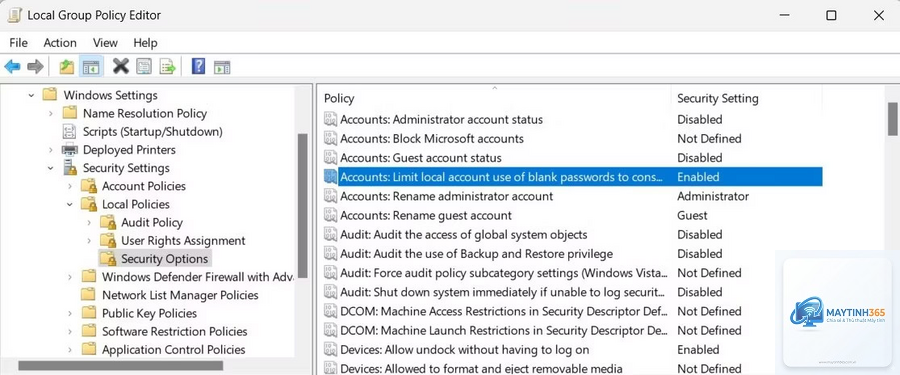Select User Rights Assignment tree item
The width and height of the screenshot is (900, 375).
click(x=183, y=241)
